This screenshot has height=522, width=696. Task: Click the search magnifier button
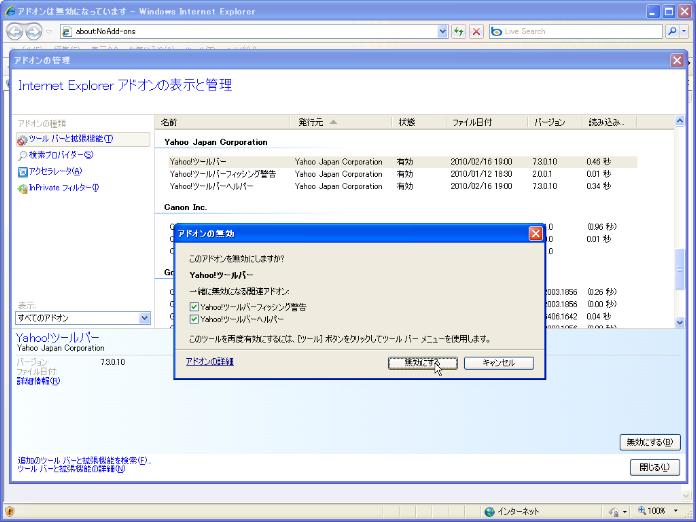[x=672, y=32]
